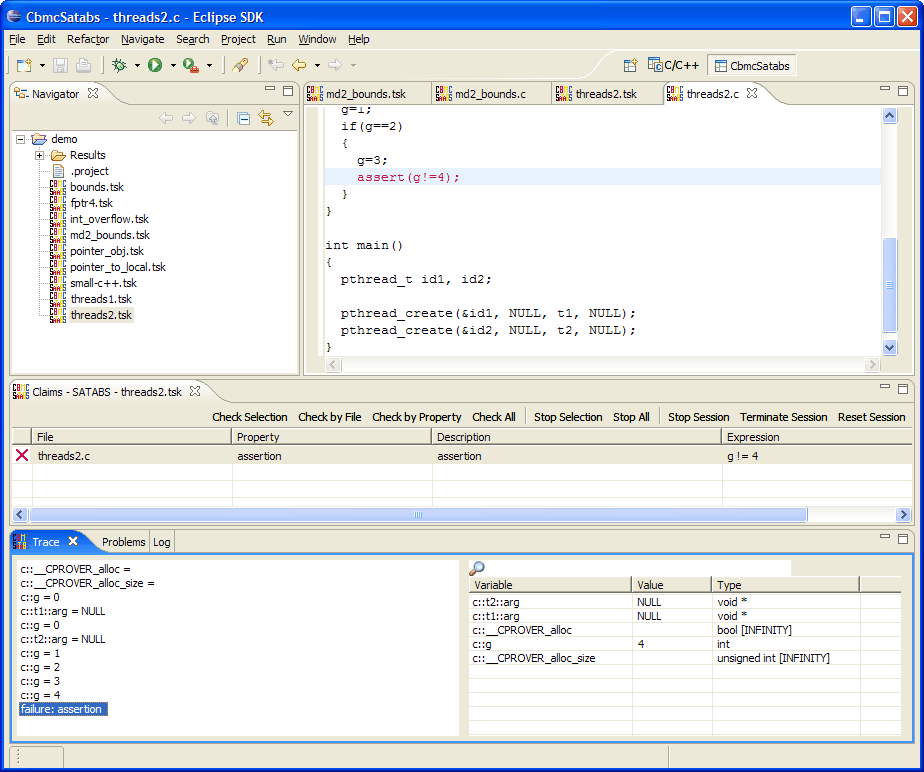Click Check All
The image size is (924, 772).
pos(494,417)
